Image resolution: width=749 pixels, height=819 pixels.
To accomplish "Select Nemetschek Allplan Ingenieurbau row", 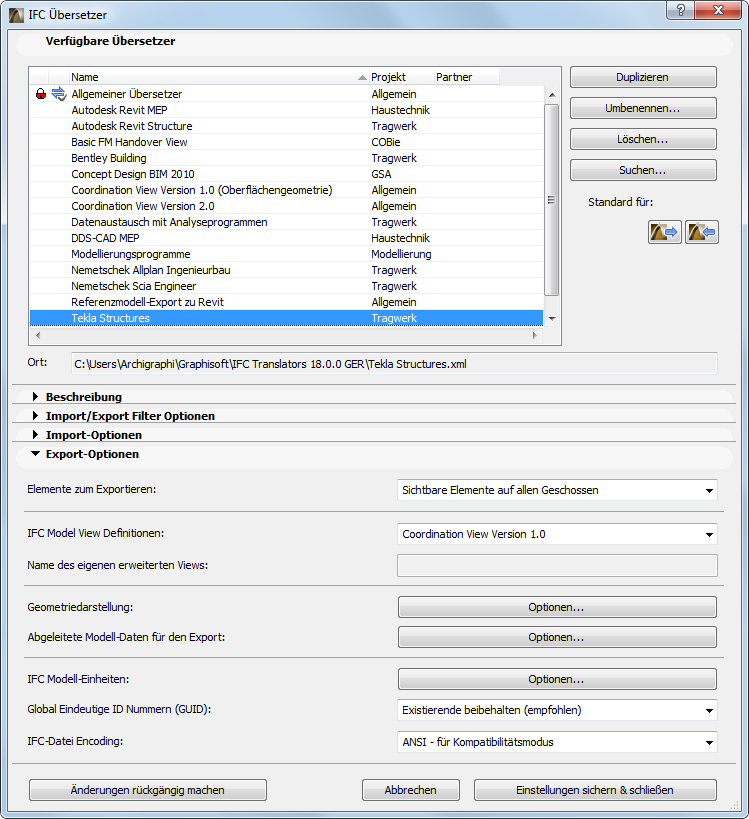I will pyautogui.click(x=286, y=270).
